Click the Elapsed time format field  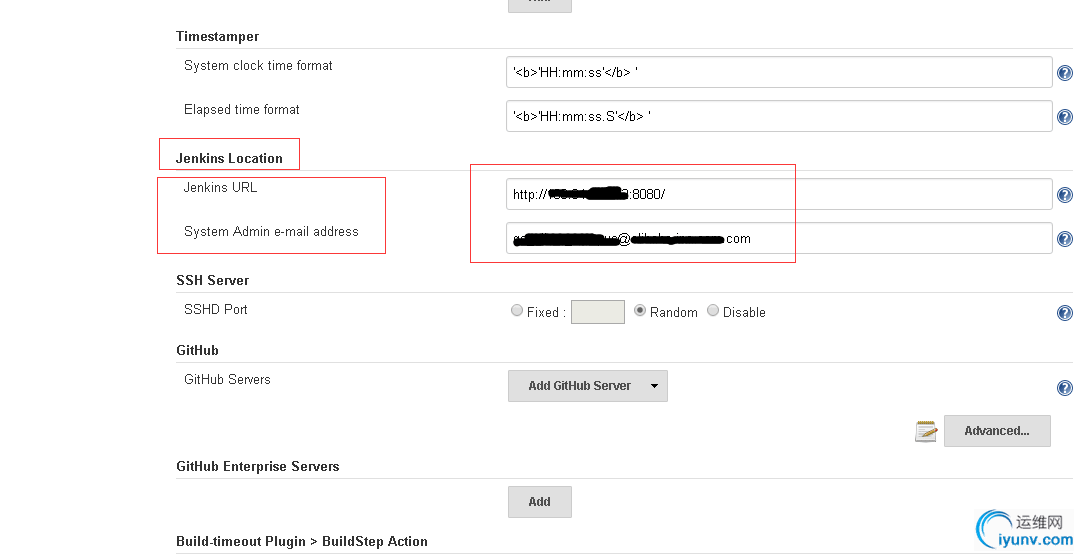click(779, 116)
